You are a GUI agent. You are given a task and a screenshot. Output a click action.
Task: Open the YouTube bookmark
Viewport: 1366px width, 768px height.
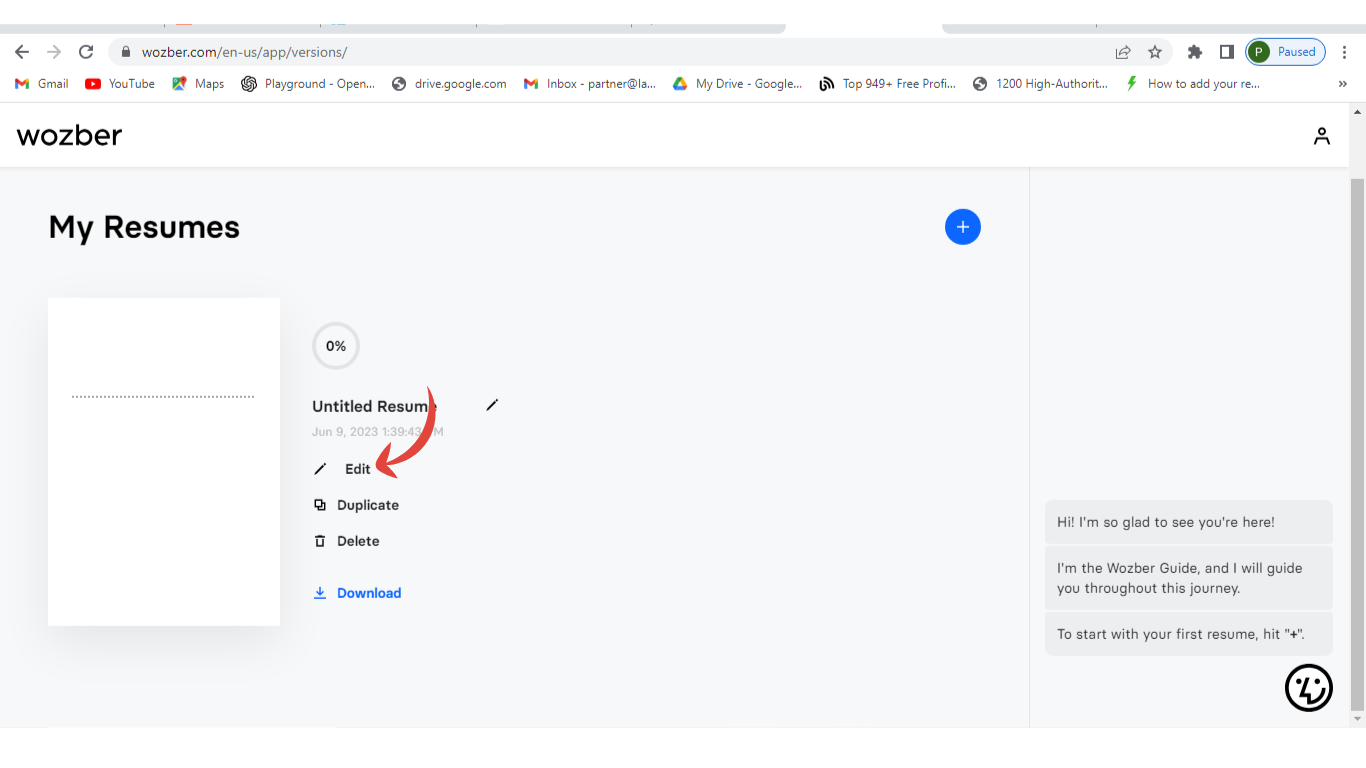[120, 84]
